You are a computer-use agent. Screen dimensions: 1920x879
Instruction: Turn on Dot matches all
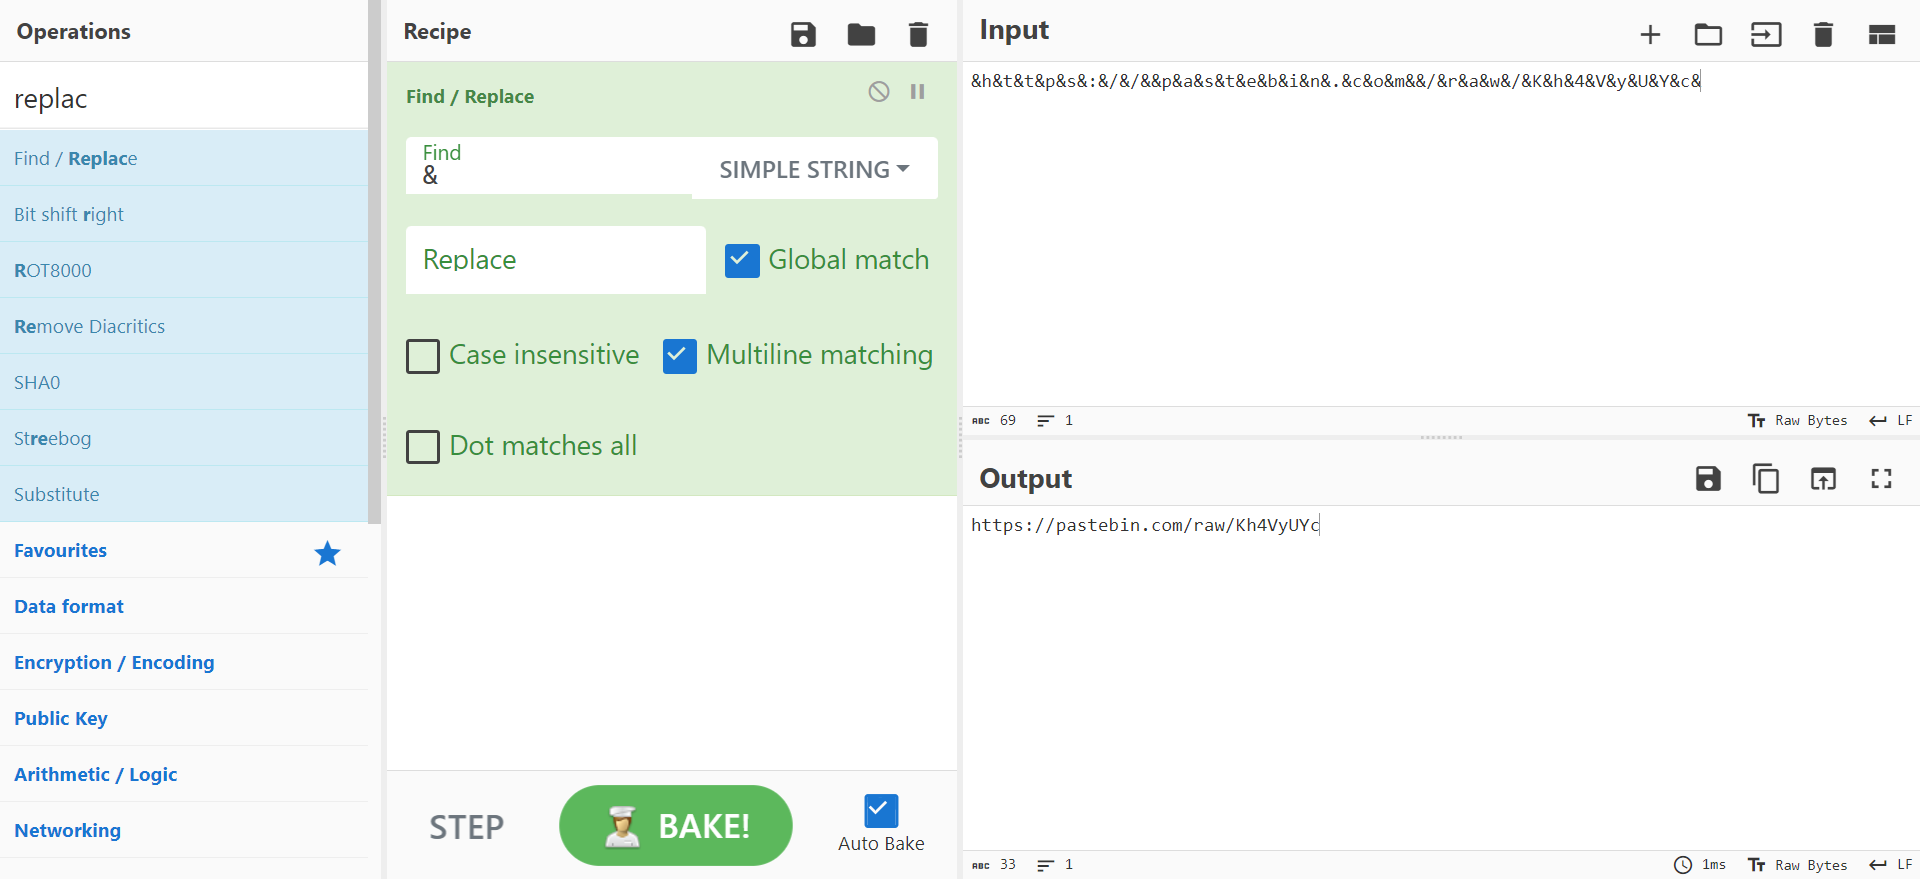pyautogui.click(x=423, y=446)
